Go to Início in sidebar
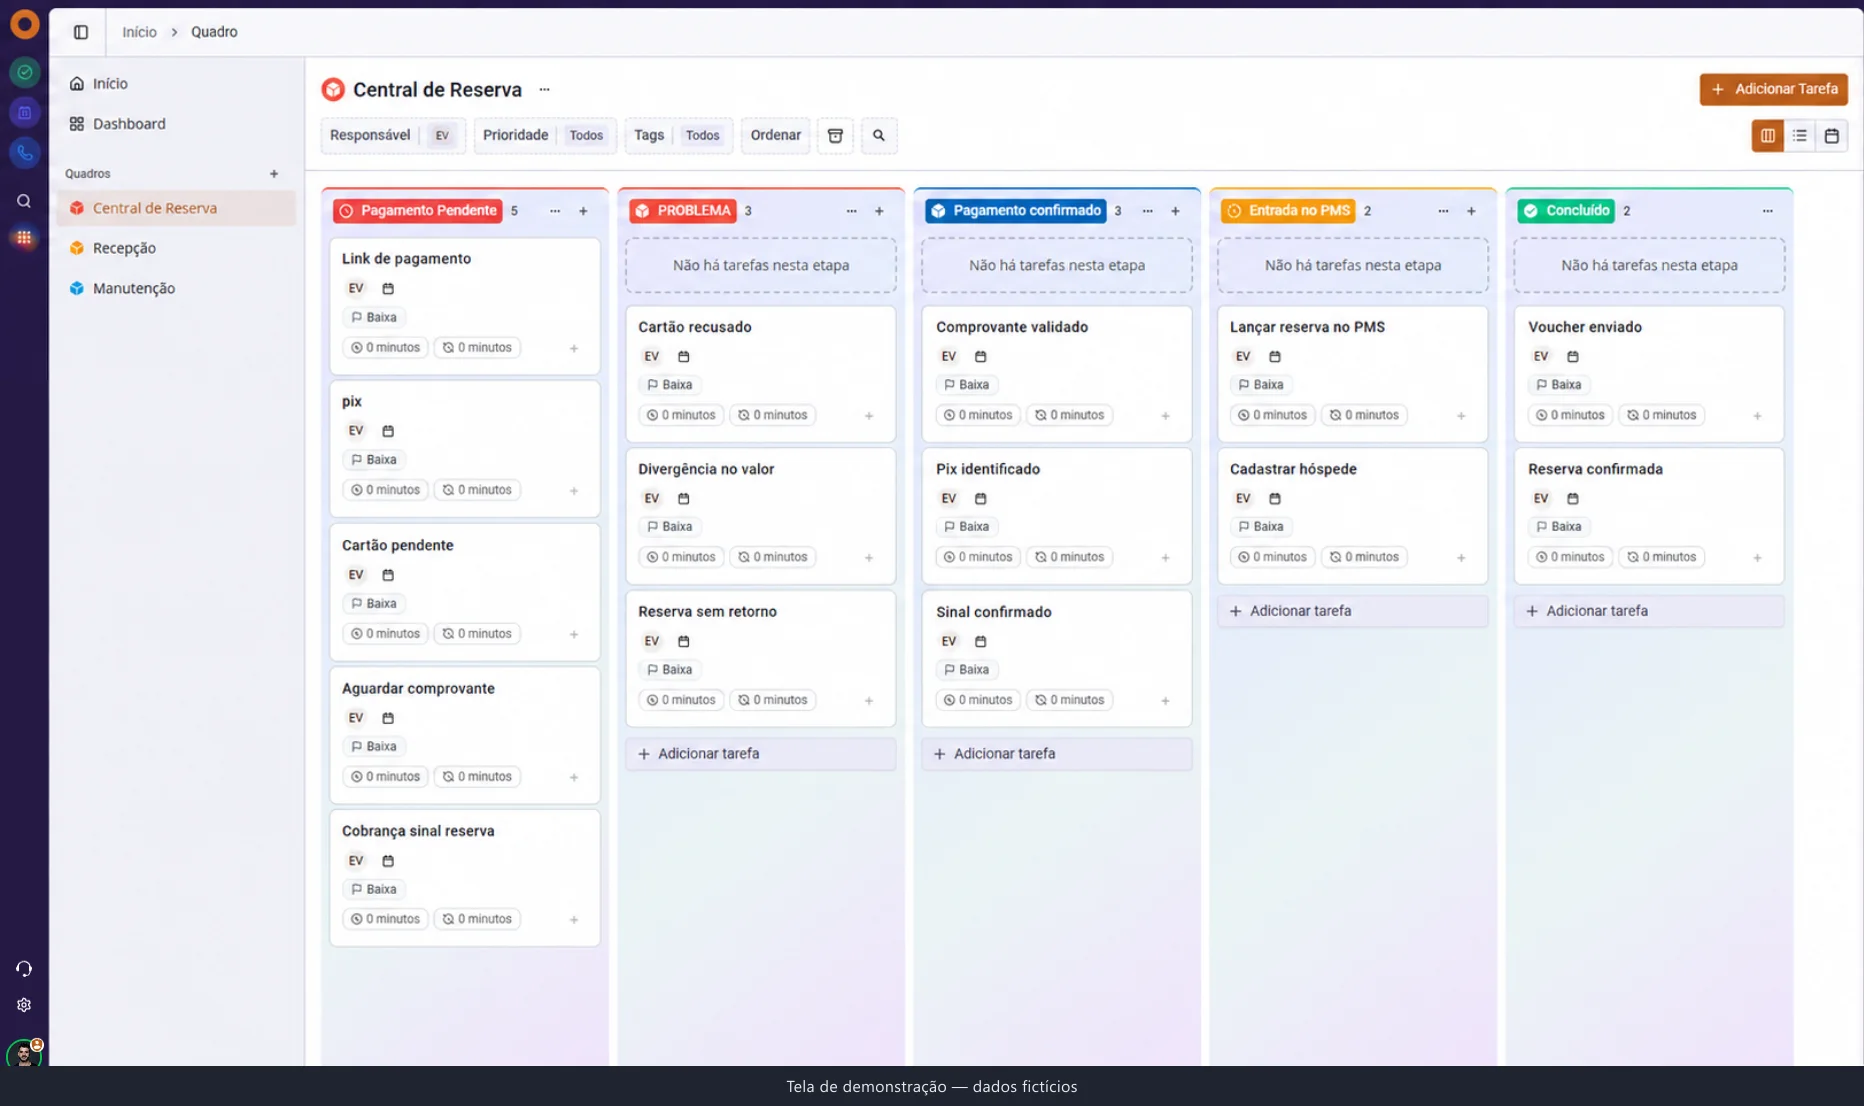 [176, 84]
